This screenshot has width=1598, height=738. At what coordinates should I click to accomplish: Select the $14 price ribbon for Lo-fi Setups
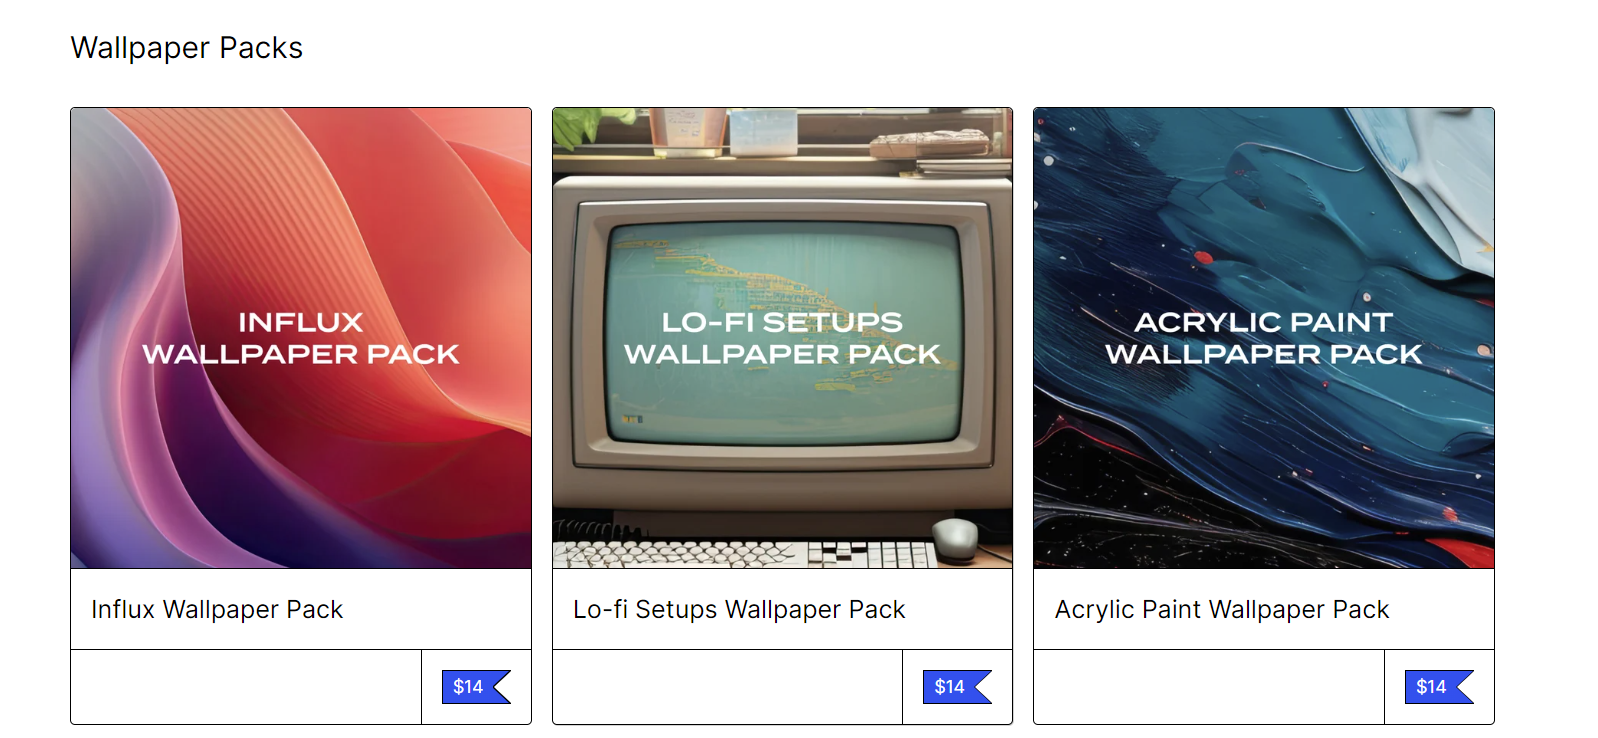[957, 687]
